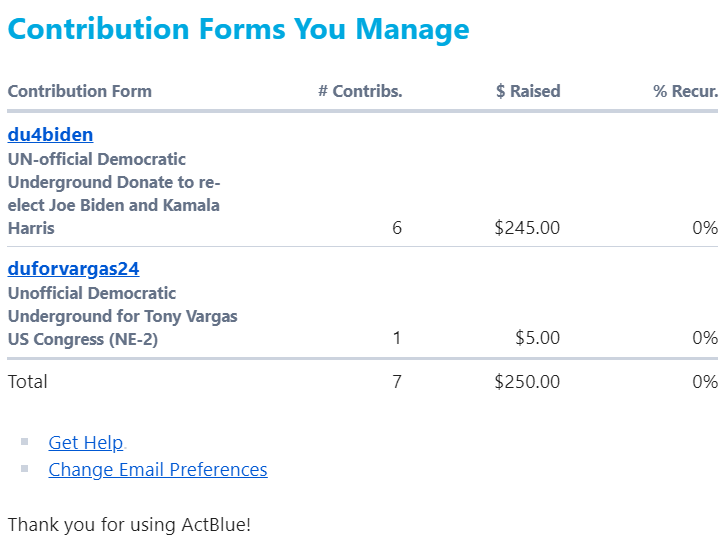Click the $245.00 raised amount
727x548 pixels.
527,228
